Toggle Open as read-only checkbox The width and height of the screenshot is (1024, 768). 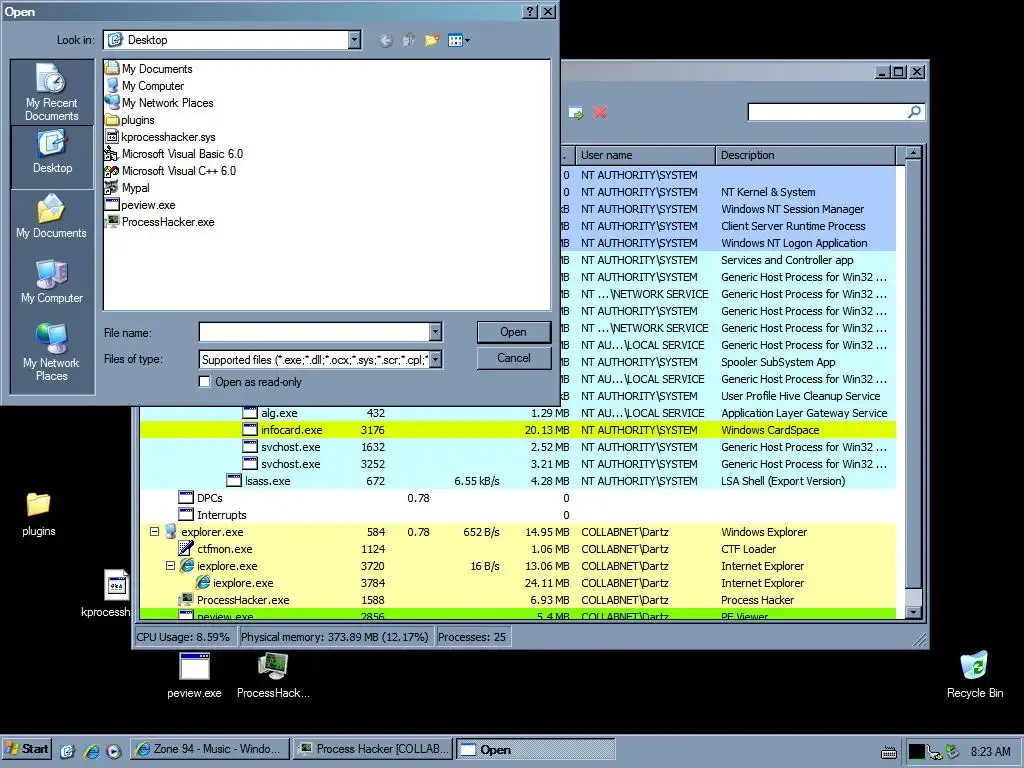tap(204, 381)
